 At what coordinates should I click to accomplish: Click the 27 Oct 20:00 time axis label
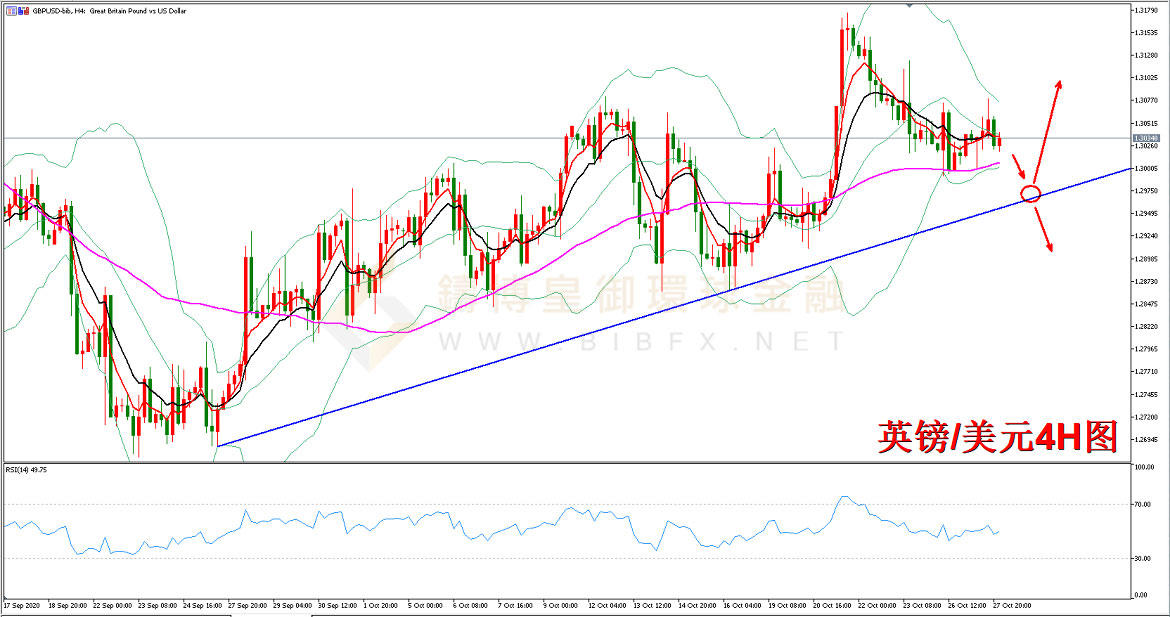[1013, 605]
